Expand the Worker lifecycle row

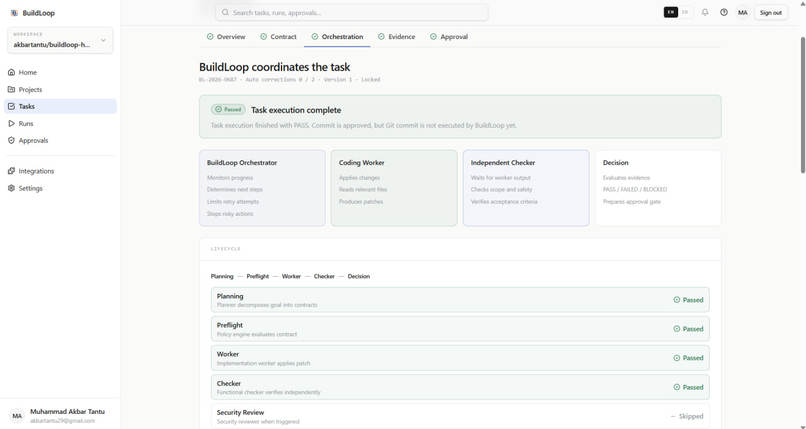click(x=460, y=358)
